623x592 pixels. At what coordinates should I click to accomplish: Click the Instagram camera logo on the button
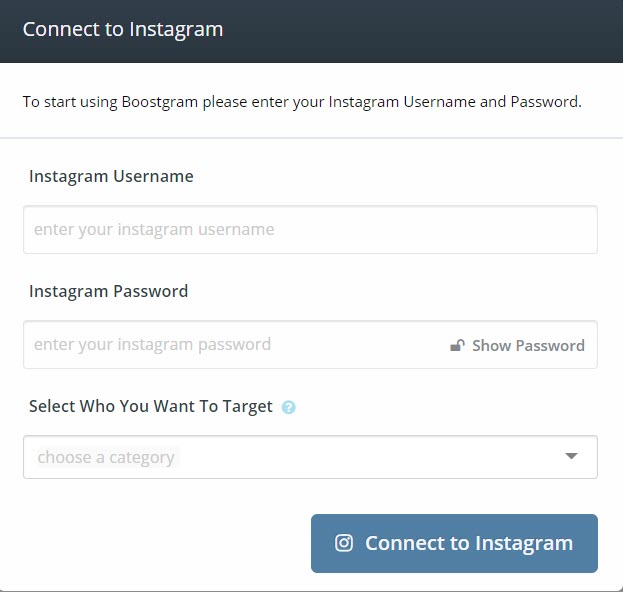pos(344,543)
